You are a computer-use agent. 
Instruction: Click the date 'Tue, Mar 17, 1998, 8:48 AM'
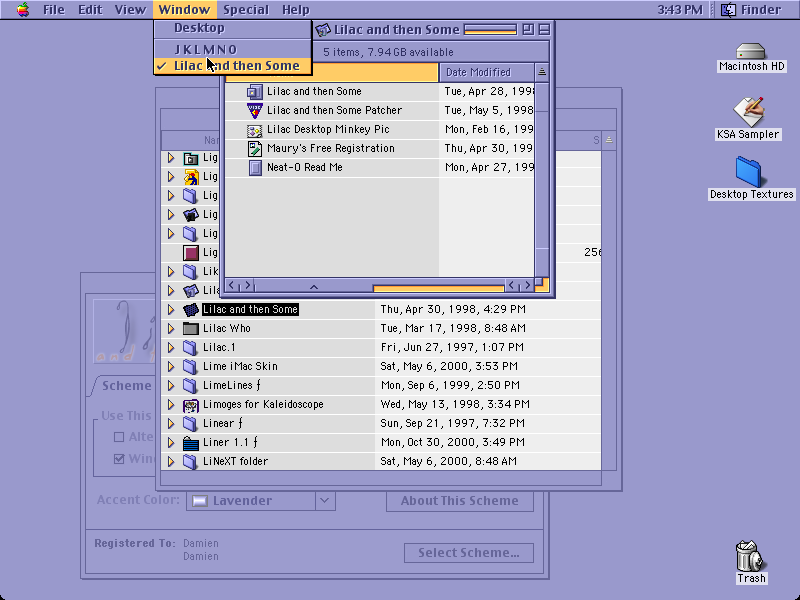point(453,329)
